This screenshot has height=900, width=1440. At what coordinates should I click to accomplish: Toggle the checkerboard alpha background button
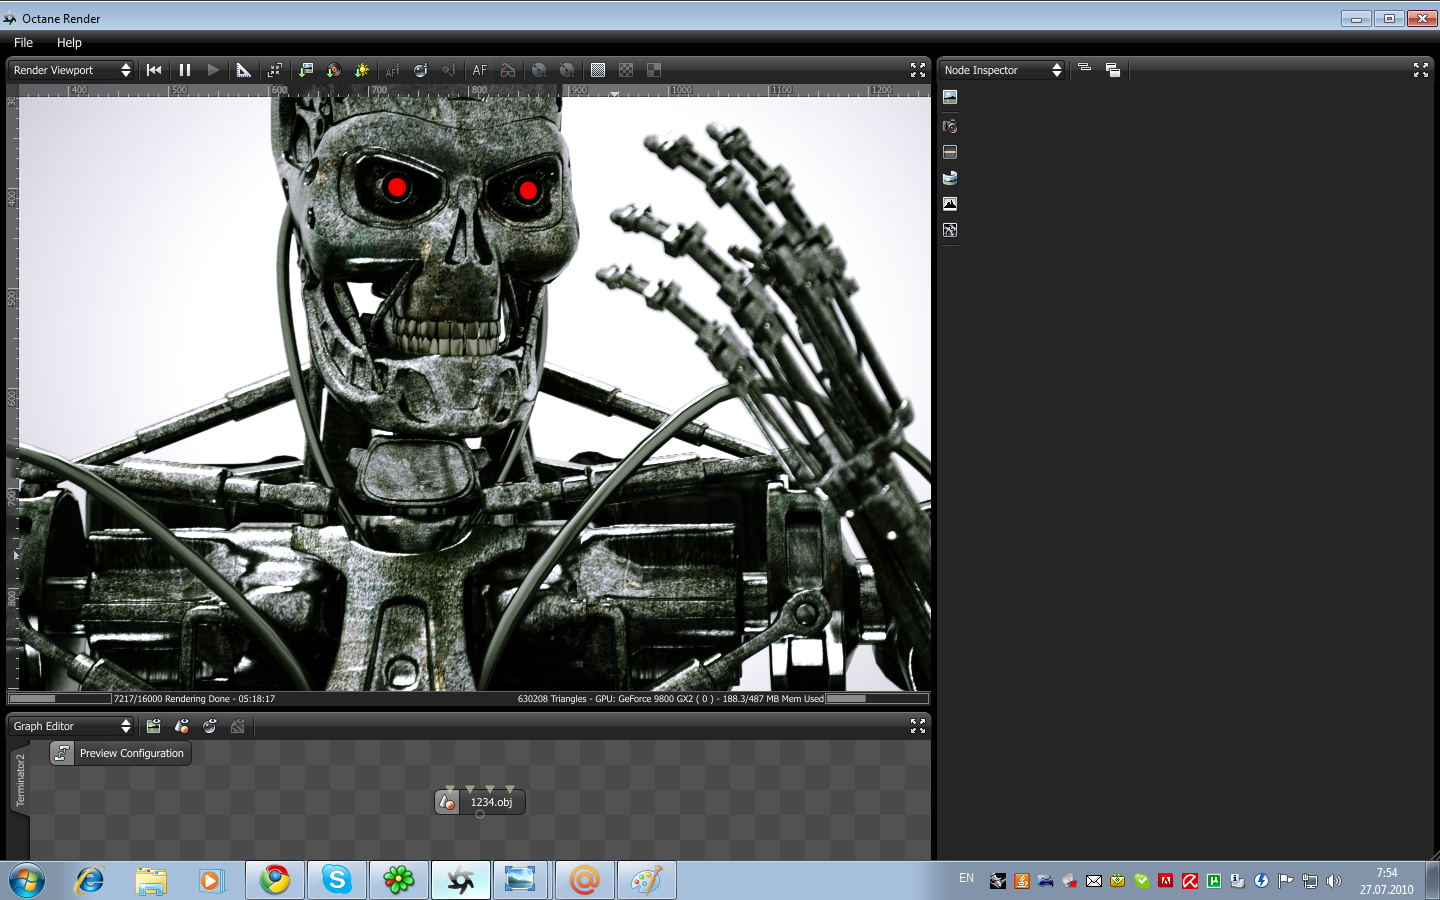626,70
